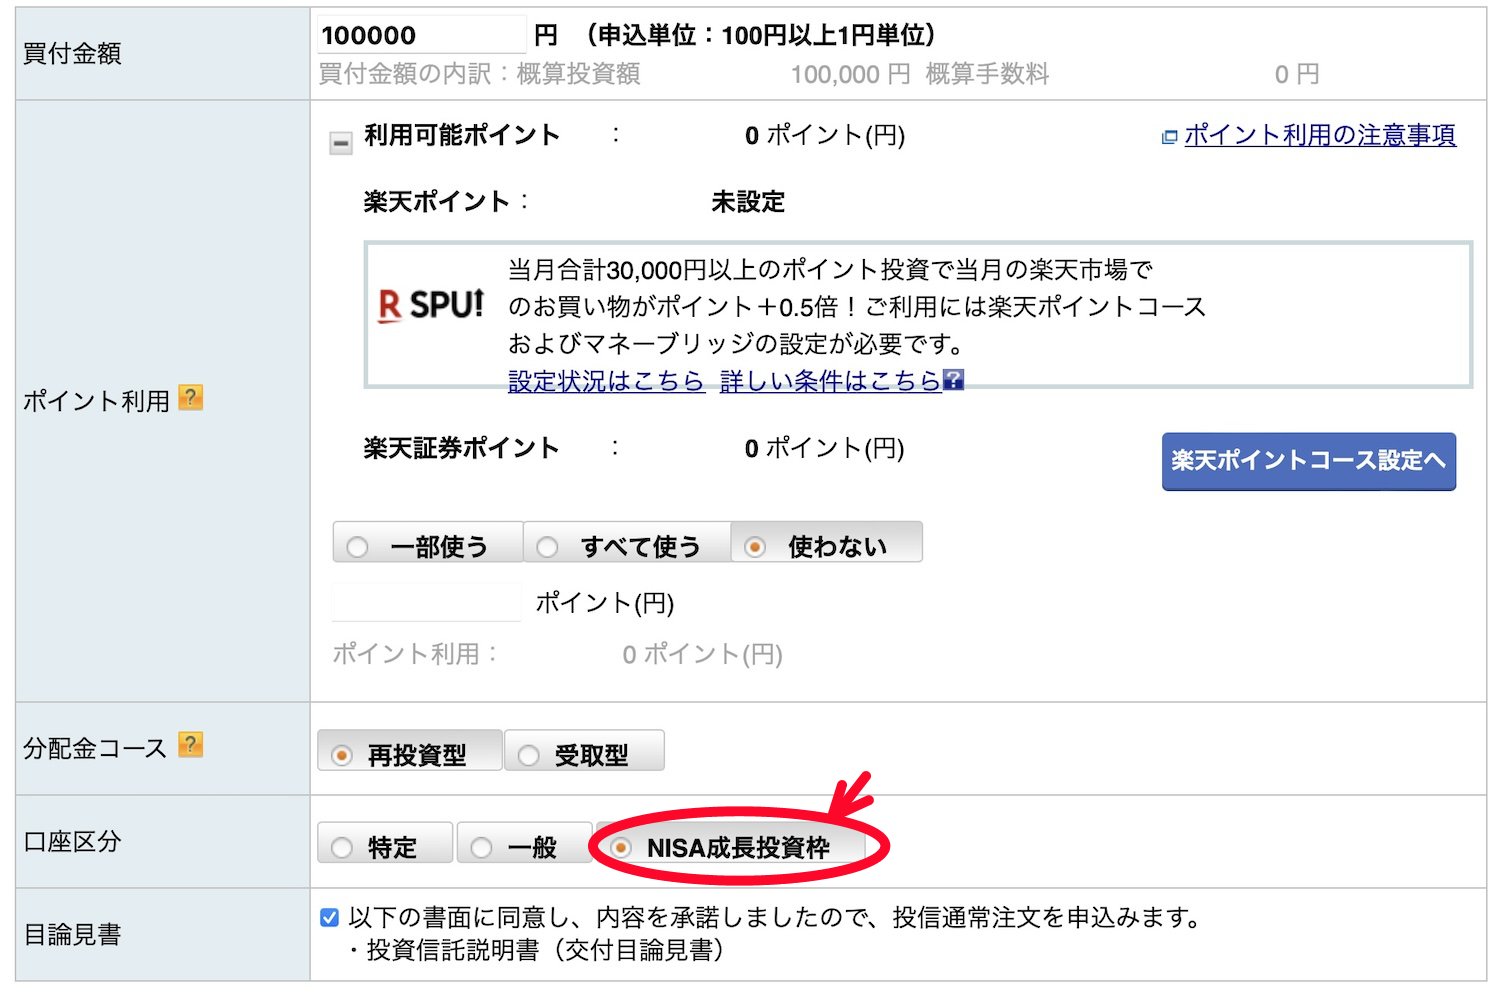Click the points amount input field

click(427, 602)
